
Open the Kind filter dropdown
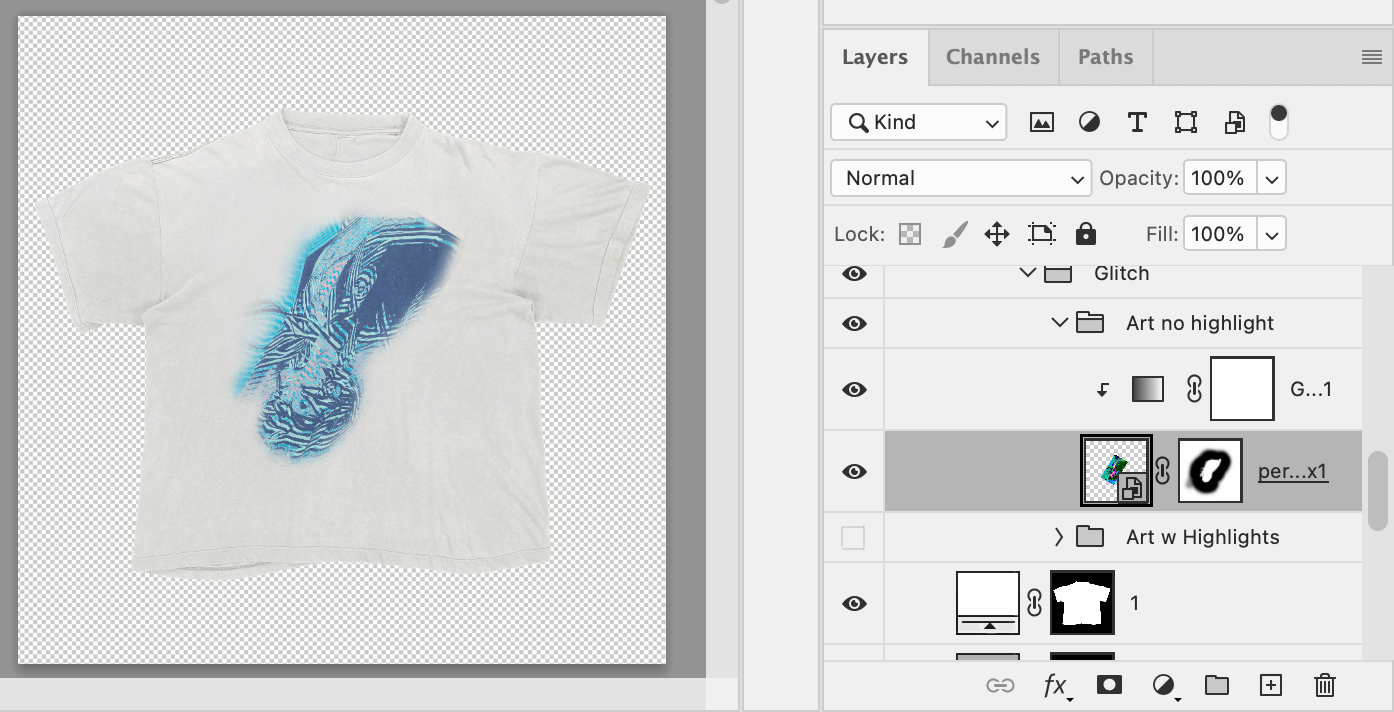click(x=919, y=122)
